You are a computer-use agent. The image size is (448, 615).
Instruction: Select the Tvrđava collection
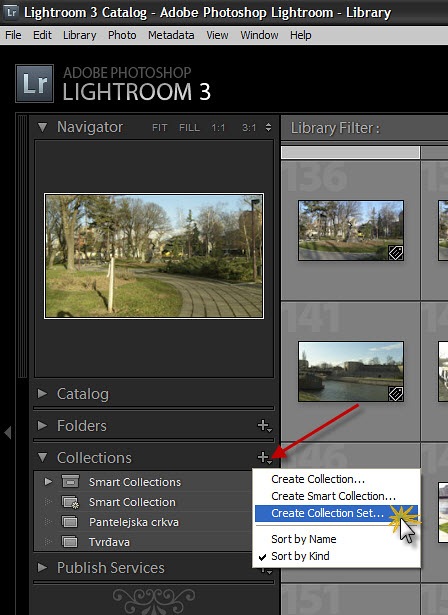pos(143,542)
